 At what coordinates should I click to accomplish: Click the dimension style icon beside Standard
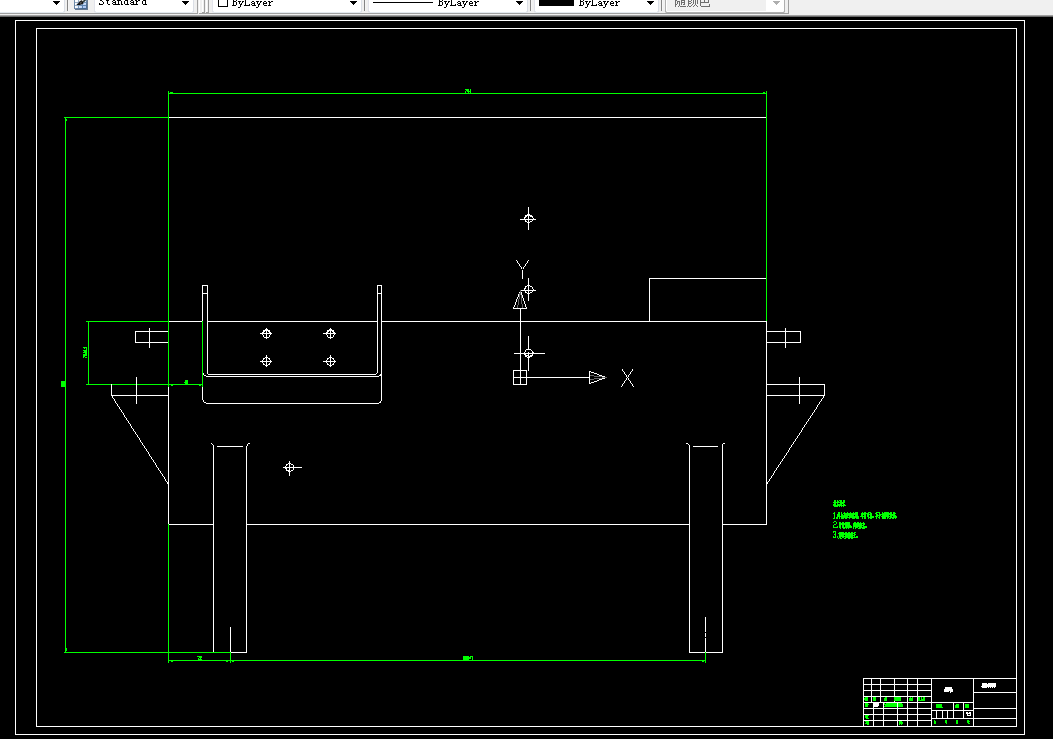(x=81, y=4)
